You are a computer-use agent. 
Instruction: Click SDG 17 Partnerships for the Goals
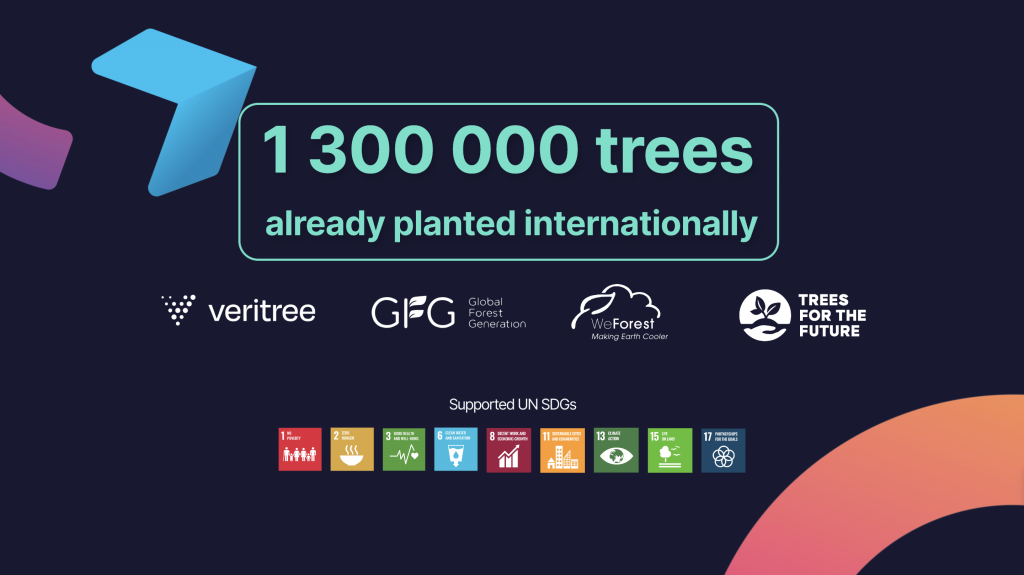pos(723,450)
